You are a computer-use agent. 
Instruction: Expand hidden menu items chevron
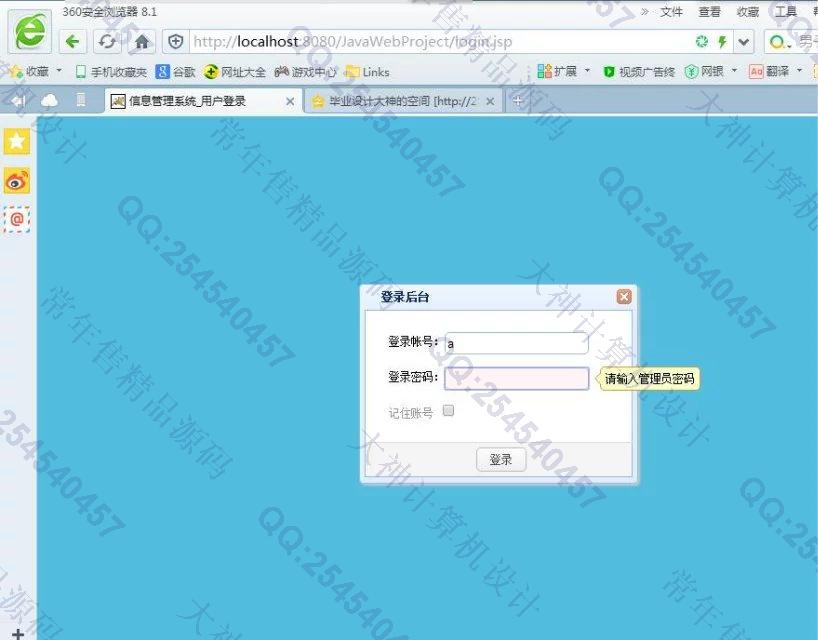(x=645, y=11)
